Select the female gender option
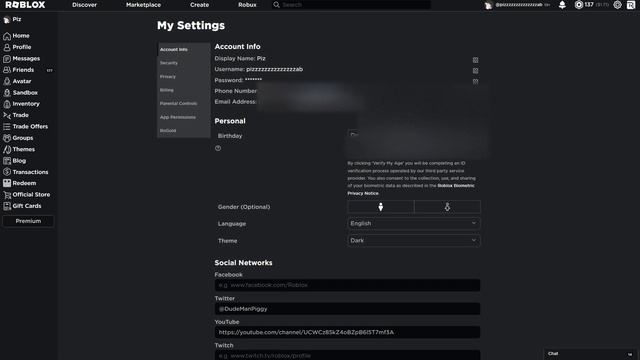640x360 pixels. 447,207
